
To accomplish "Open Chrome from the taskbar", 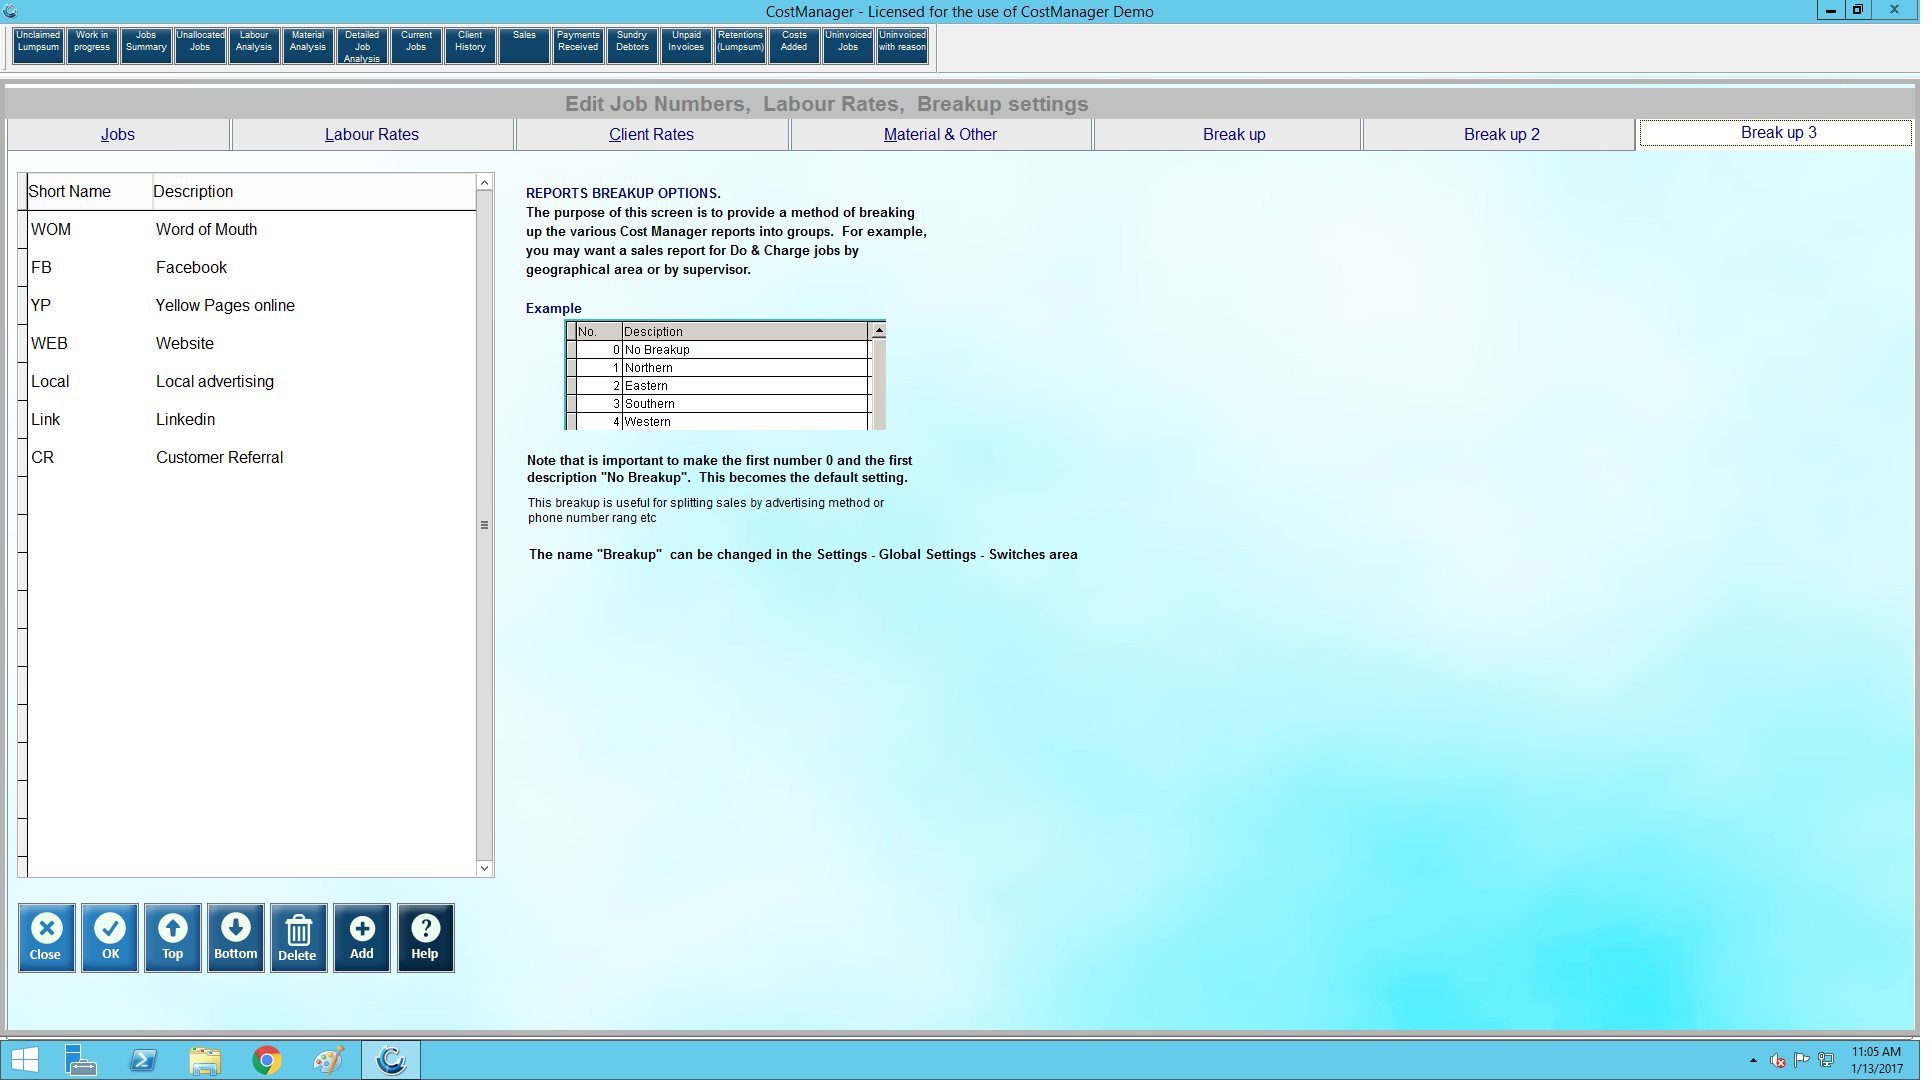I will [266, 1060].
